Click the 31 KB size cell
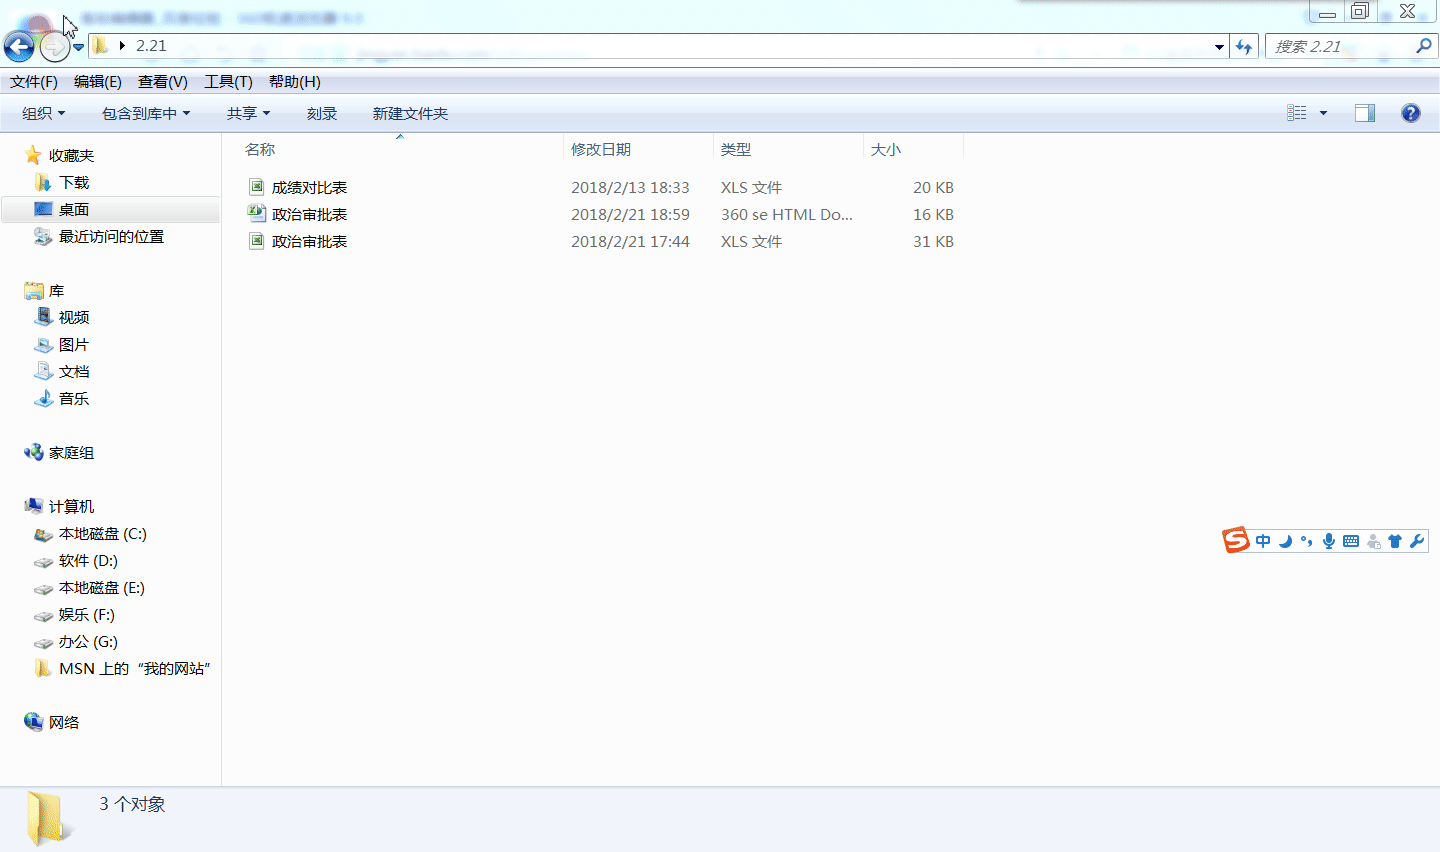Screen dimensions: 1440x852 tap(933, 242)
